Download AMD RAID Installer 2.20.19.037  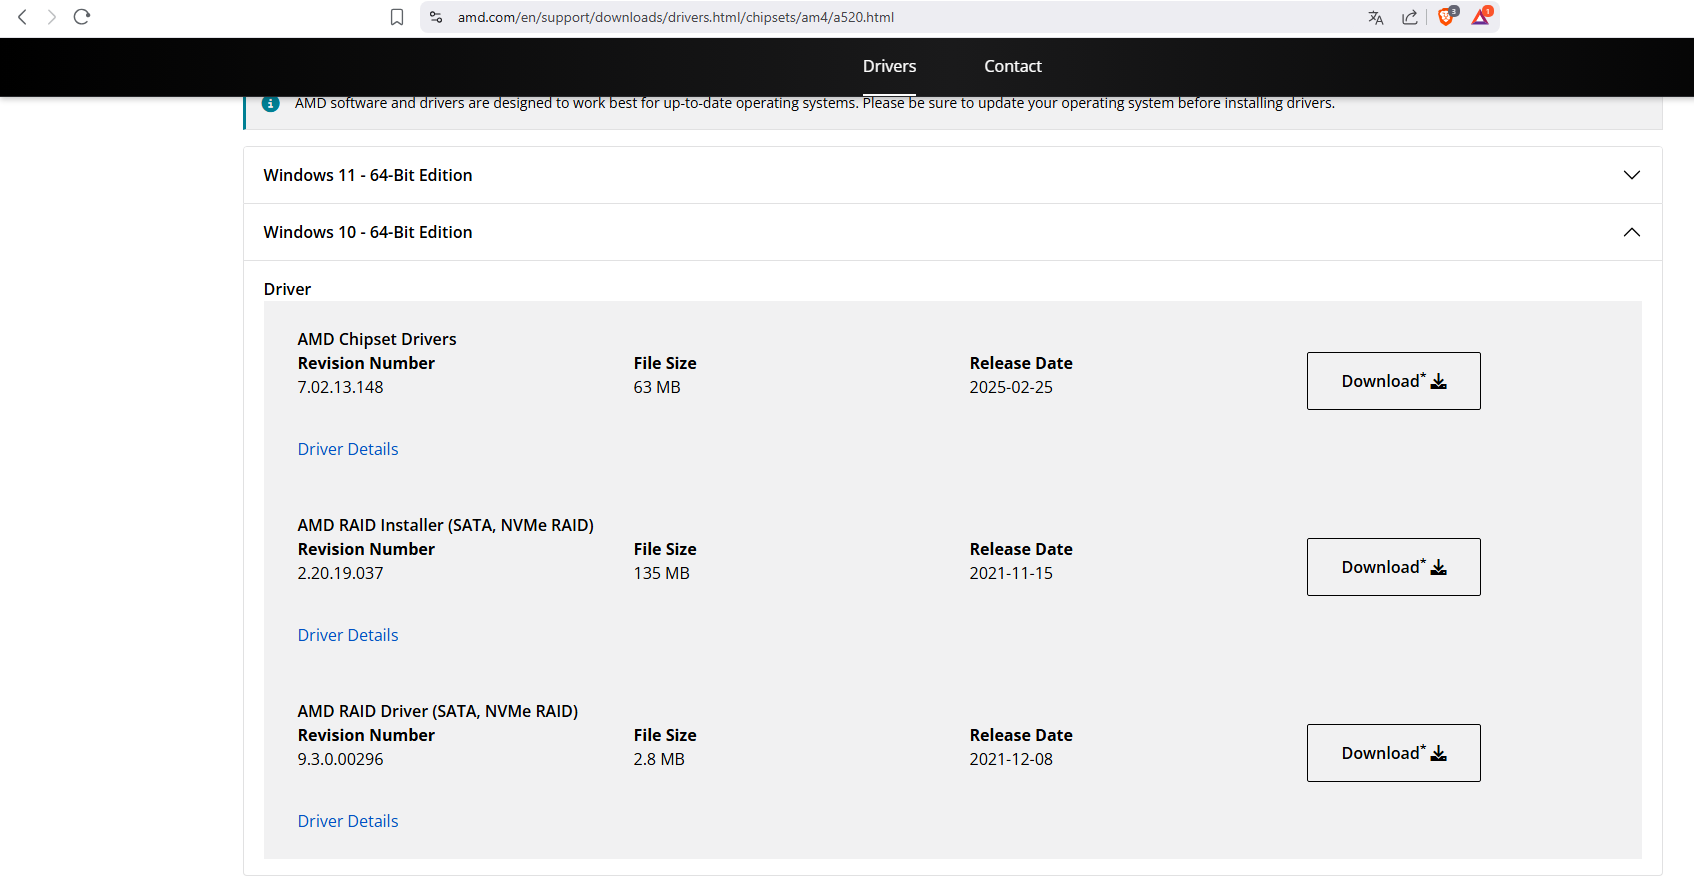point(1393,567)
